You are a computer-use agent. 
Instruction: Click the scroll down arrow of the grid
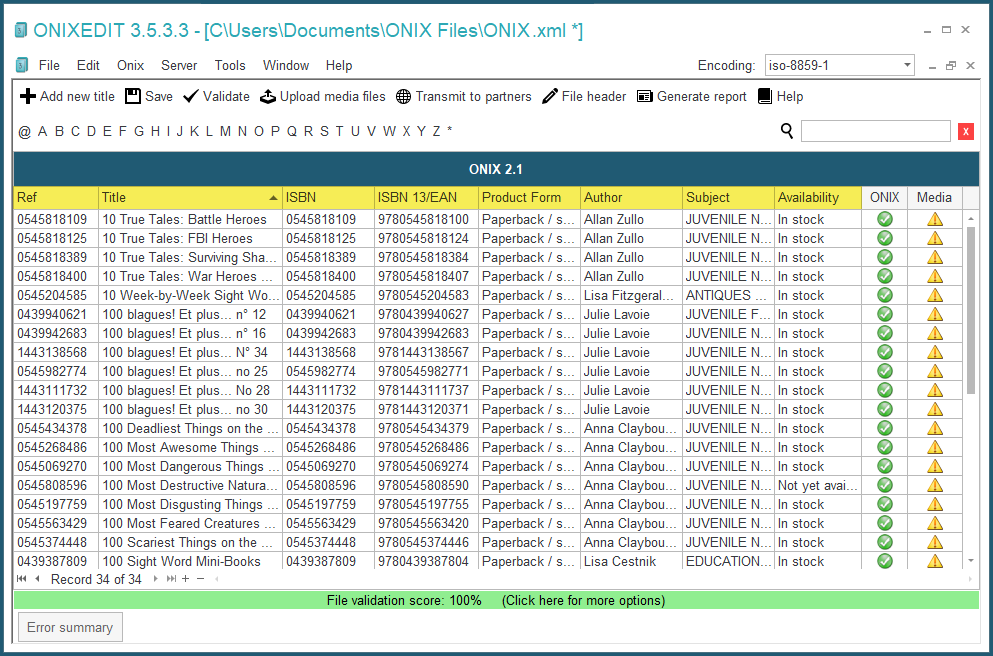(971, 561)
